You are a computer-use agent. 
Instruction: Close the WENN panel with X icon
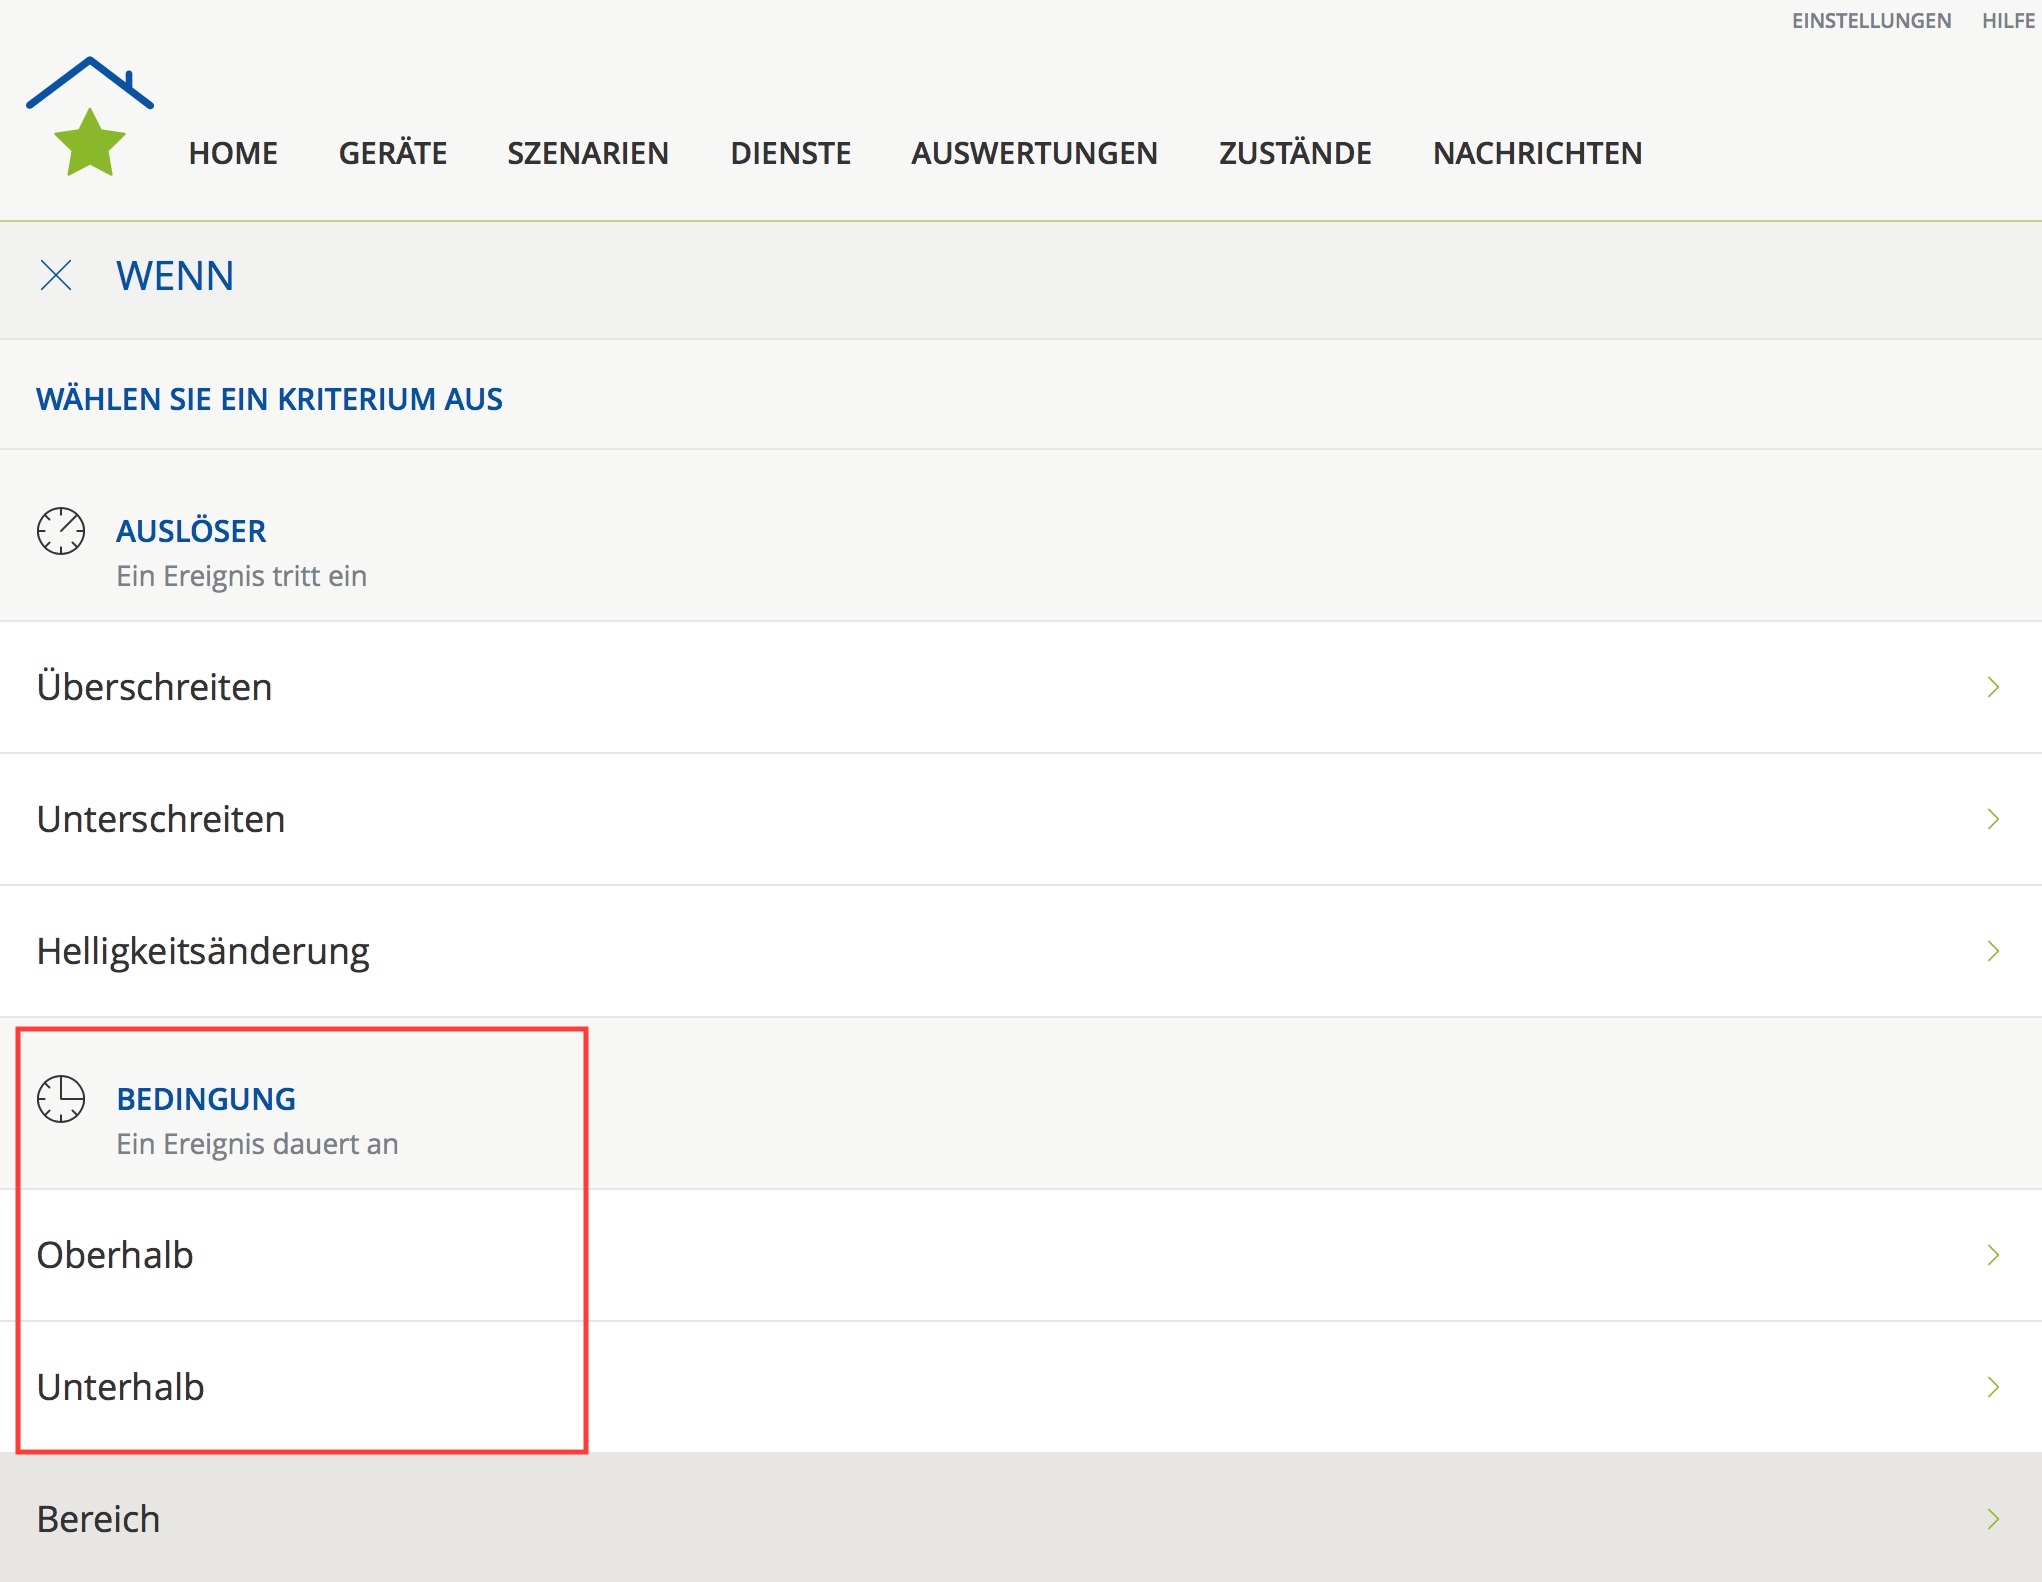tap(56, 275)
